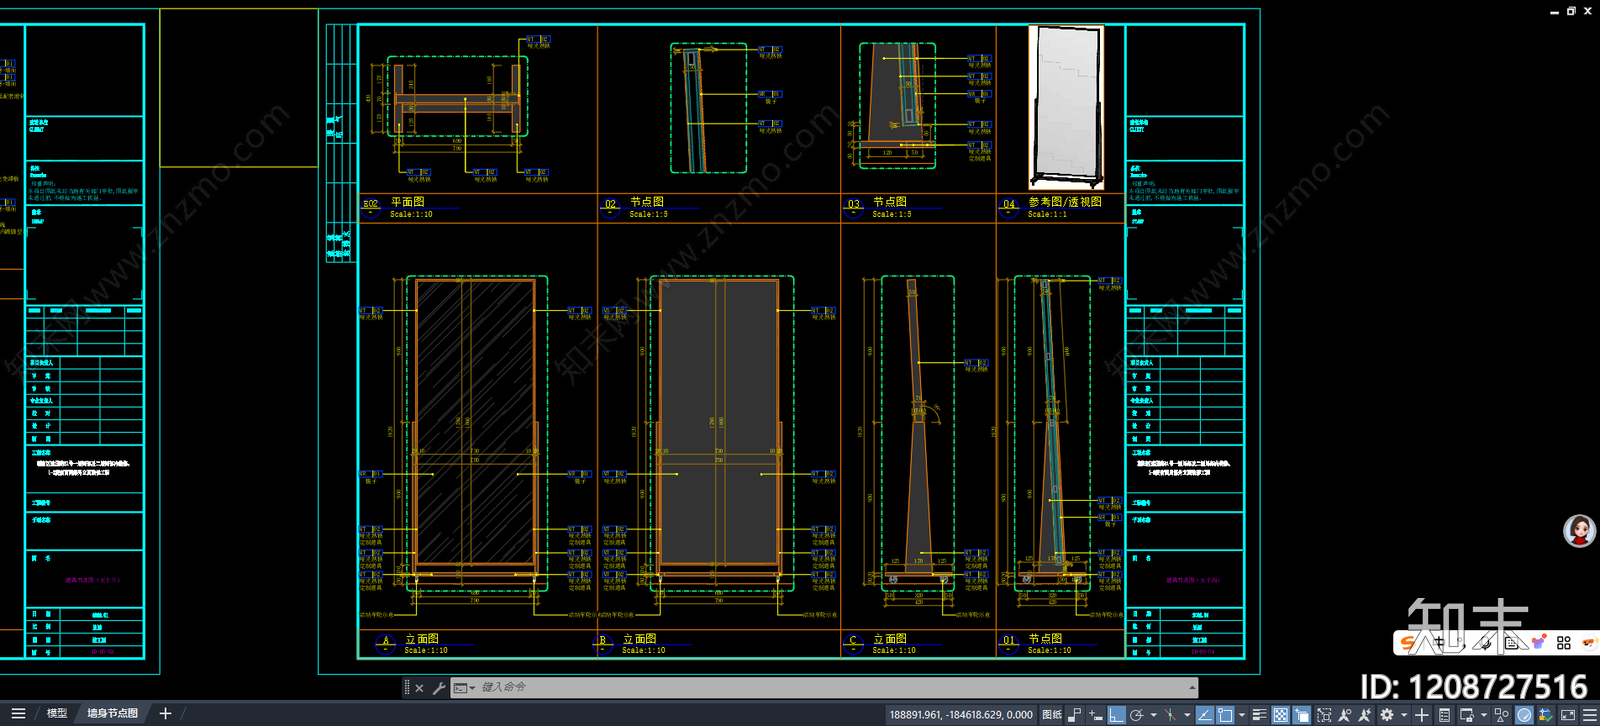Click the Sogou input method S logo
This screenshot has width=1600, height=726.
(x=1409, y=643)
